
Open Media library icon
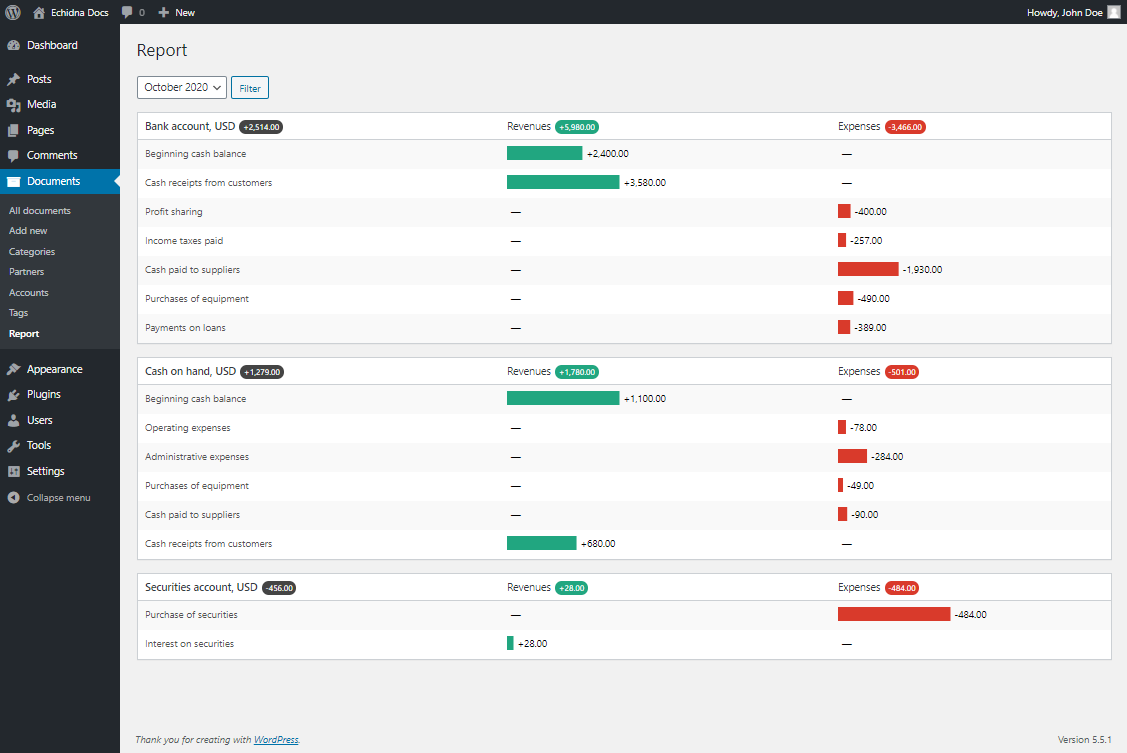click(14, 105)
